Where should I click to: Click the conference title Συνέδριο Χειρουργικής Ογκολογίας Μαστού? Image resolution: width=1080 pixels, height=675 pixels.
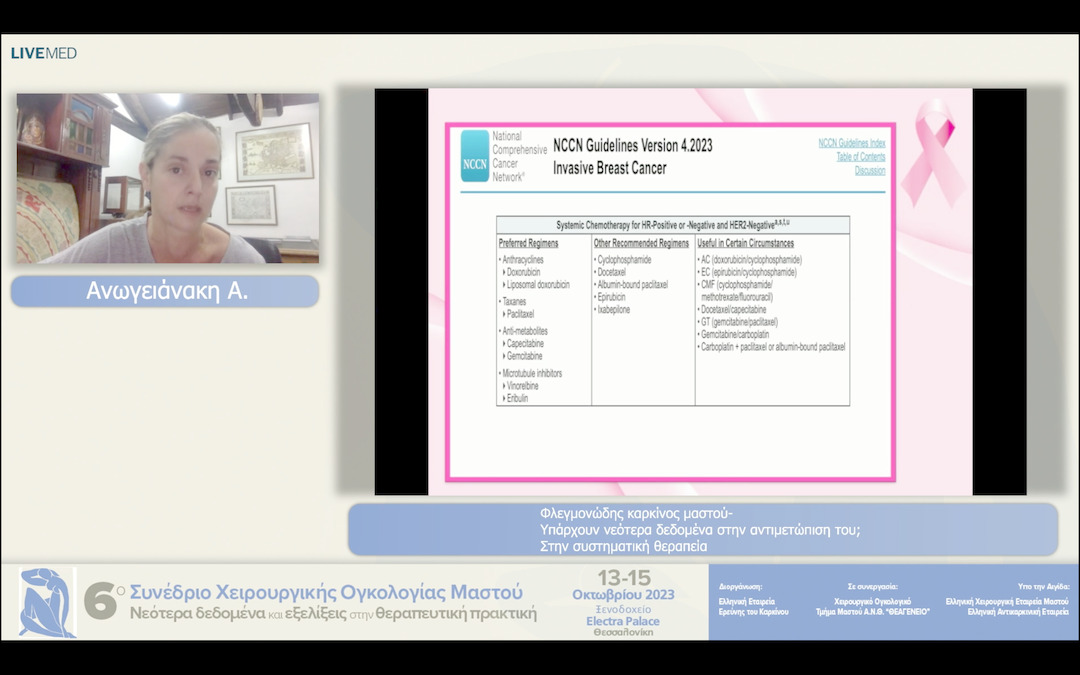pyautogui.click(x=326, y=591)
